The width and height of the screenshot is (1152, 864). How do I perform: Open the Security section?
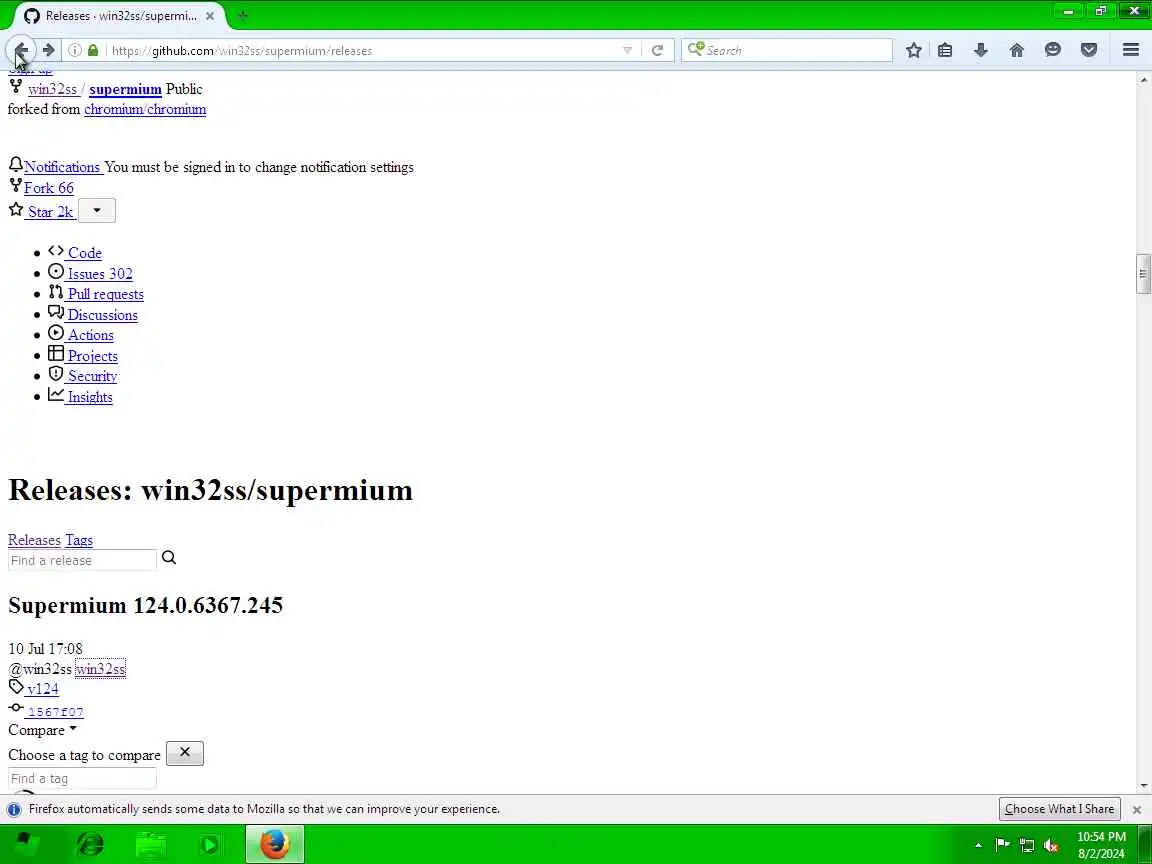click(93, 376)
